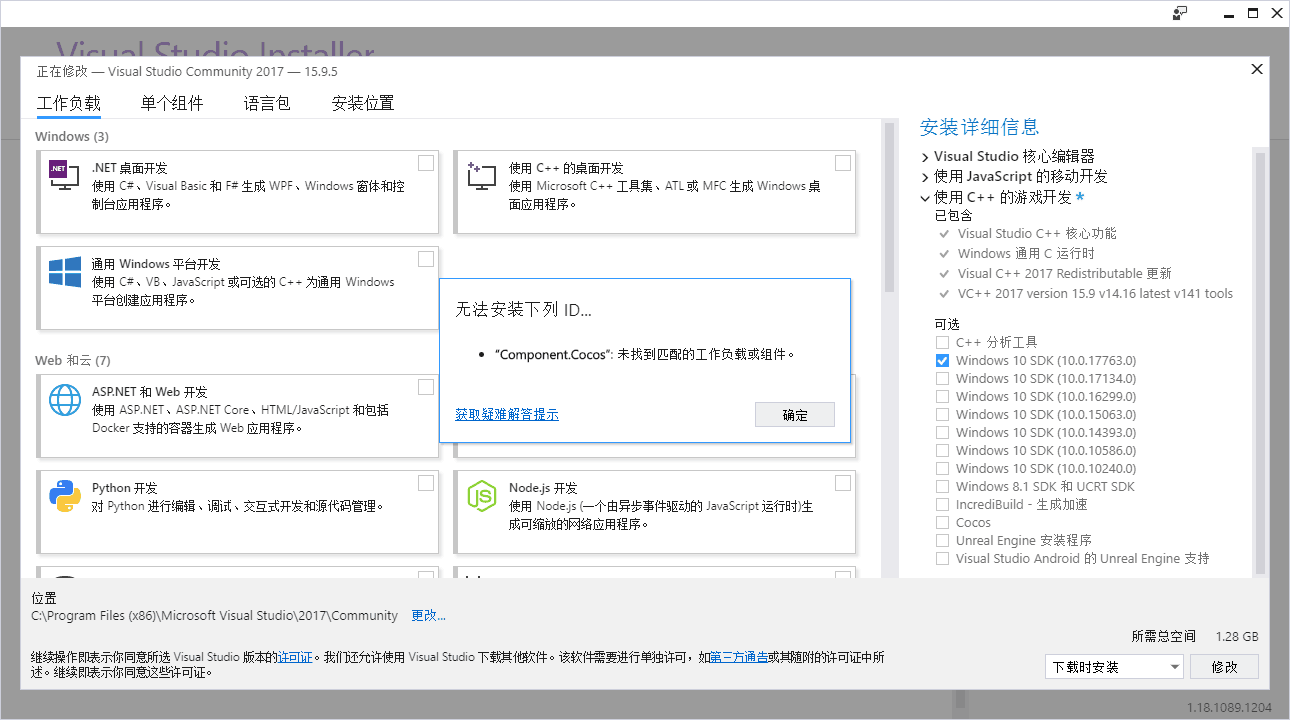Click Visual C++ 2017 Redistributable 更新 item
Image resolution: width=1290 pixels, height=720 pixels.
pos(1064,274)
